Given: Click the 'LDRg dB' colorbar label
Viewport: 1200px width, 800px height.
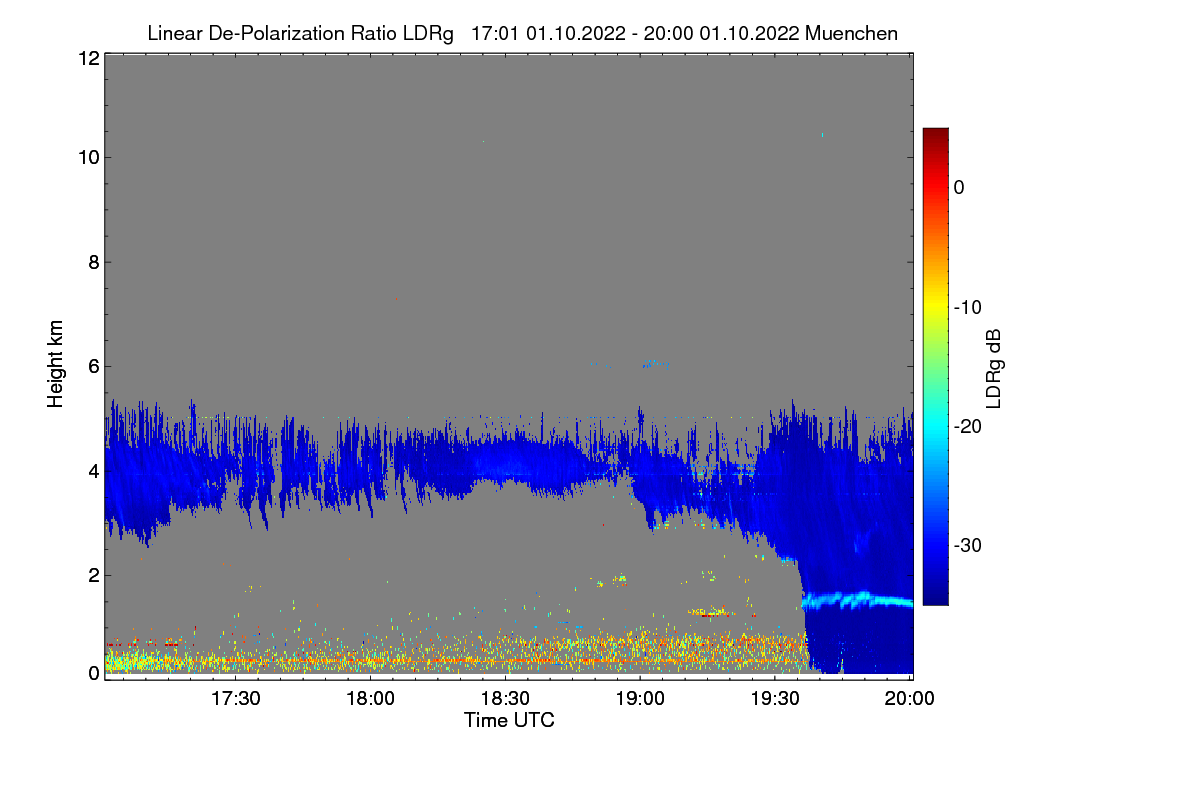Looking at the screenshot, I should click(x=994, y=368).
